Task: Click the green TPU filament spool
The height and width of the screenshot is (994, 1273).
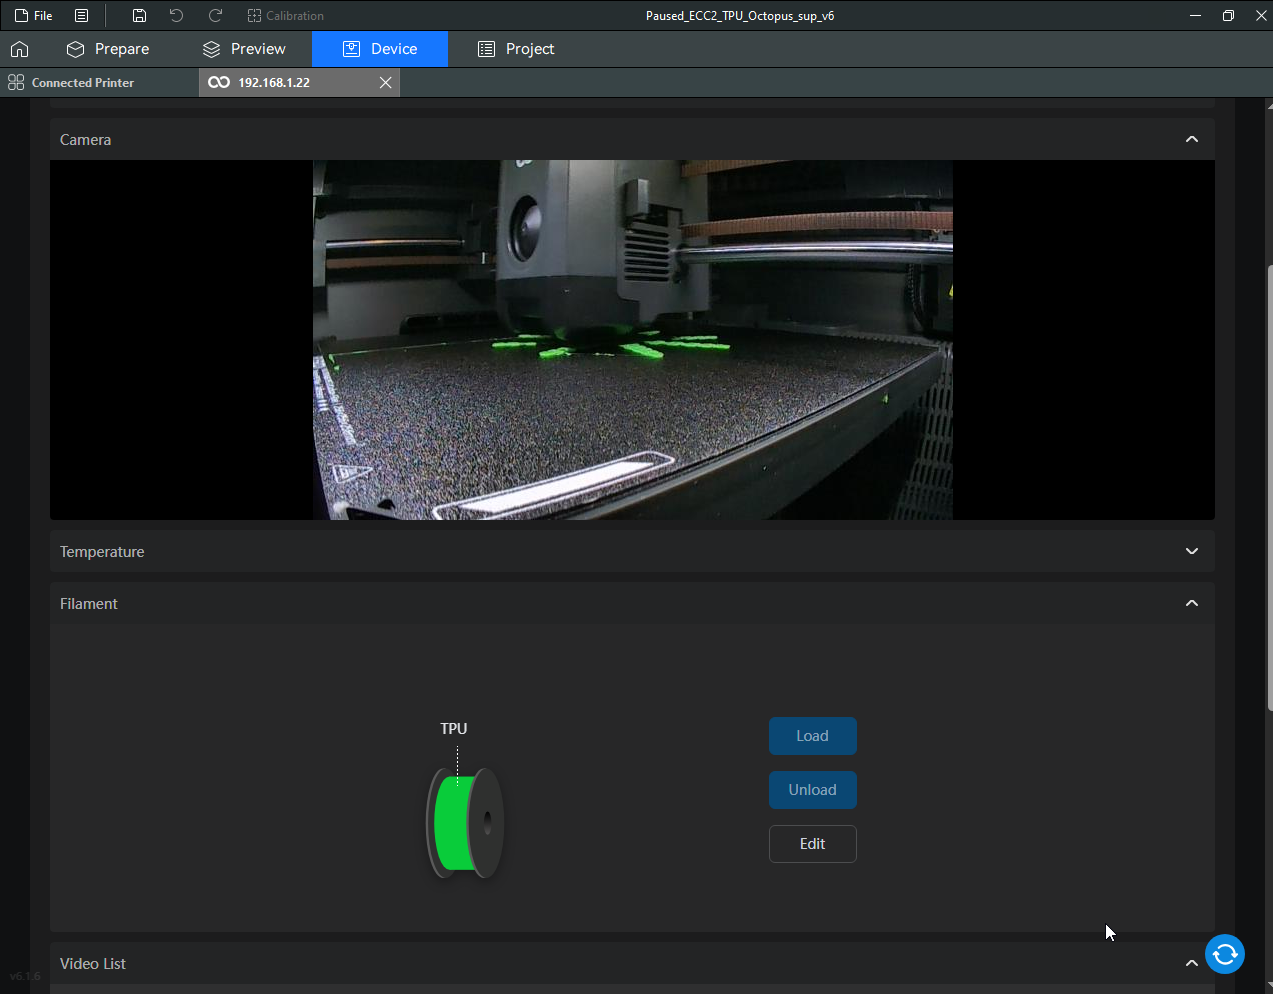Action: (465, 822)
